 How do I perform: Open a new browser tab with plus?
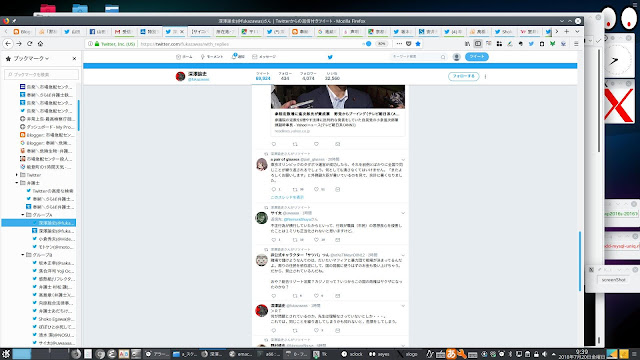[x=567, y=31]
